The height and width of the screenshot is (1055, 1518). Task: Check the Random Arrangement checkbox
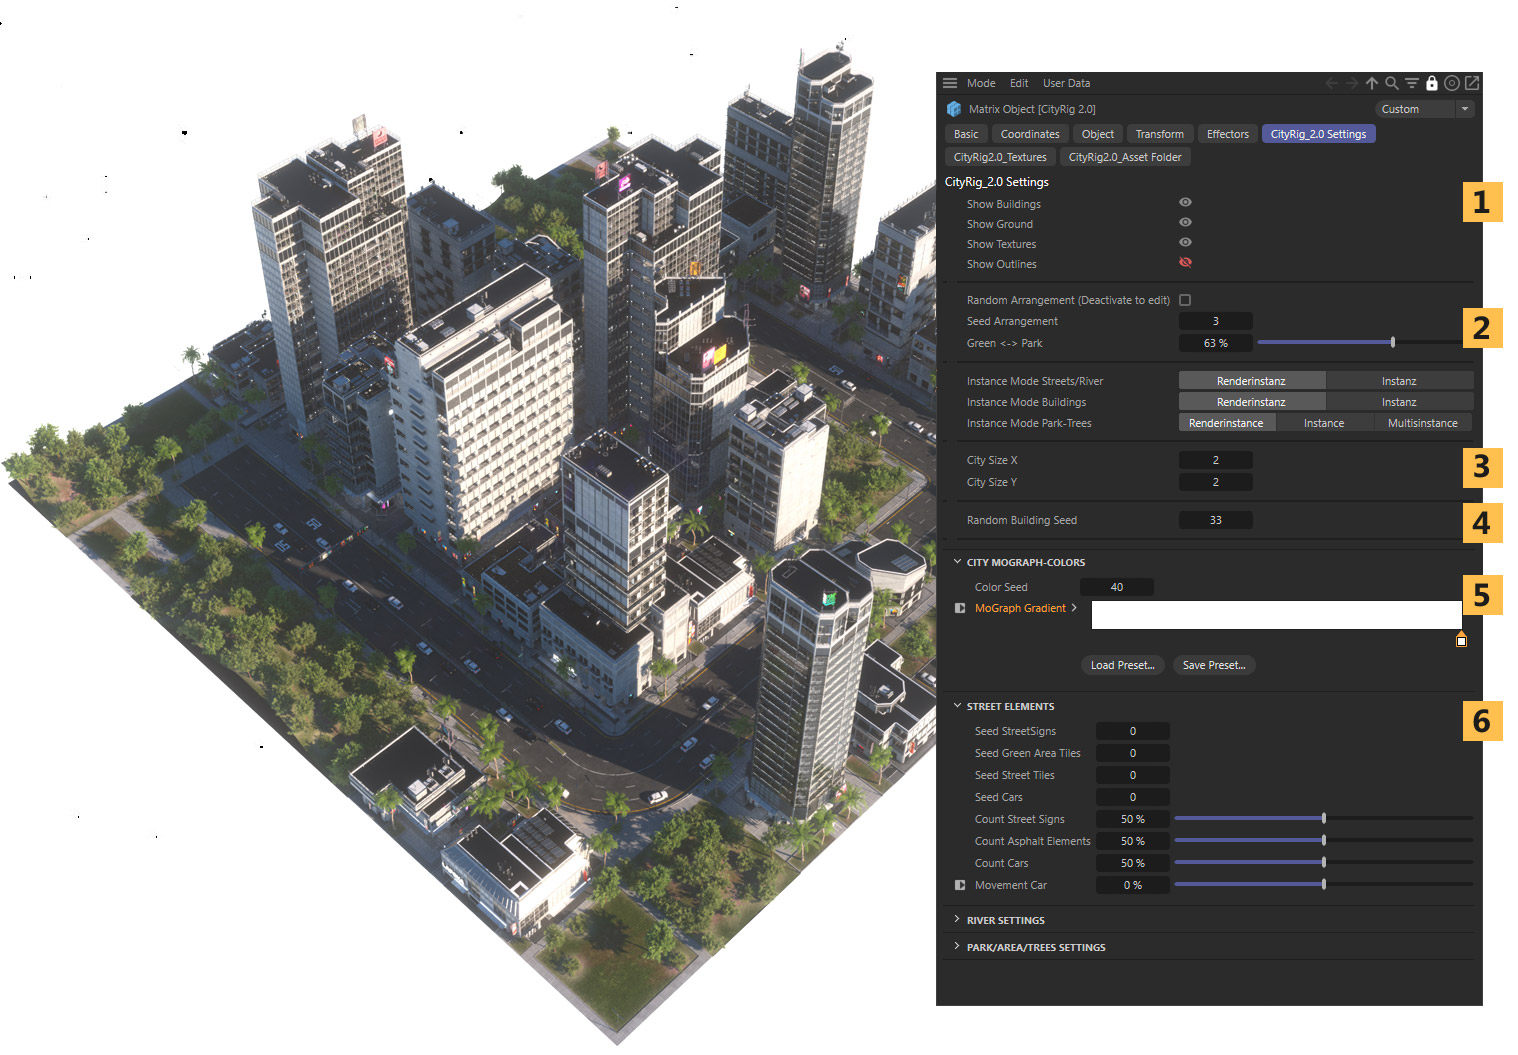coord(1185,300)
